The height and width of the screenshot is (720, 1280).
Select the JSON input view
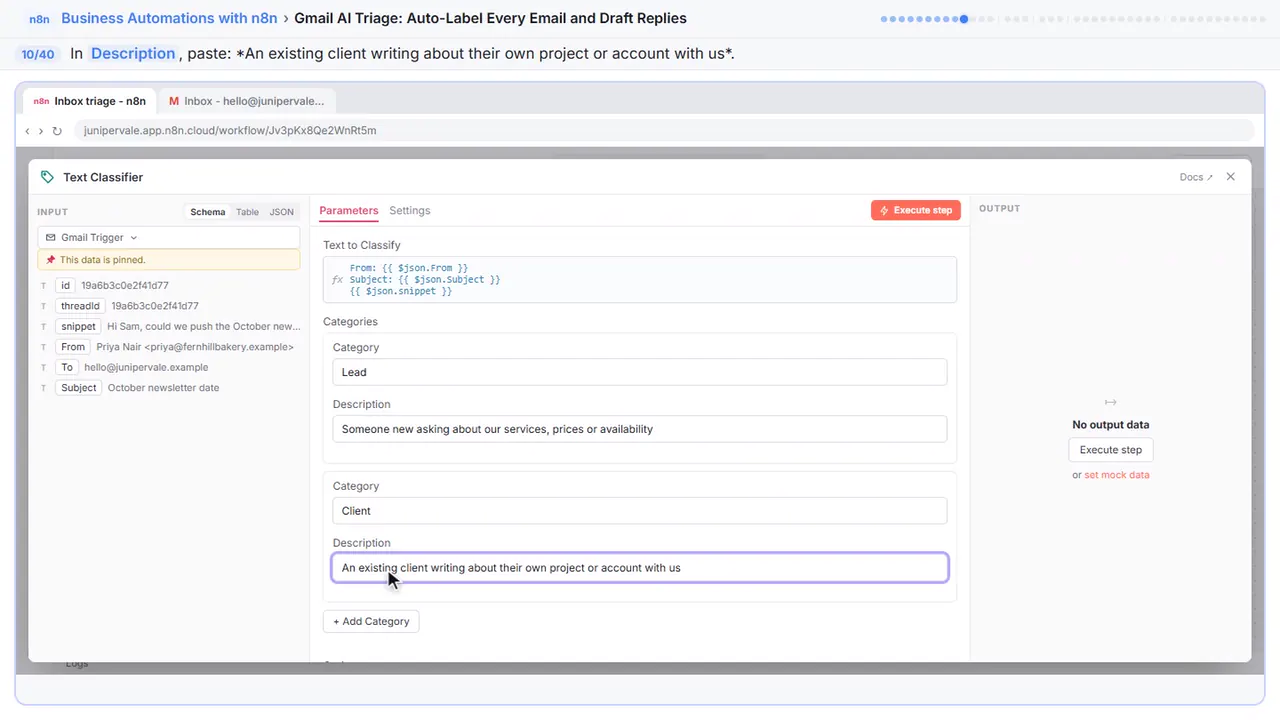tap(282, 212)
